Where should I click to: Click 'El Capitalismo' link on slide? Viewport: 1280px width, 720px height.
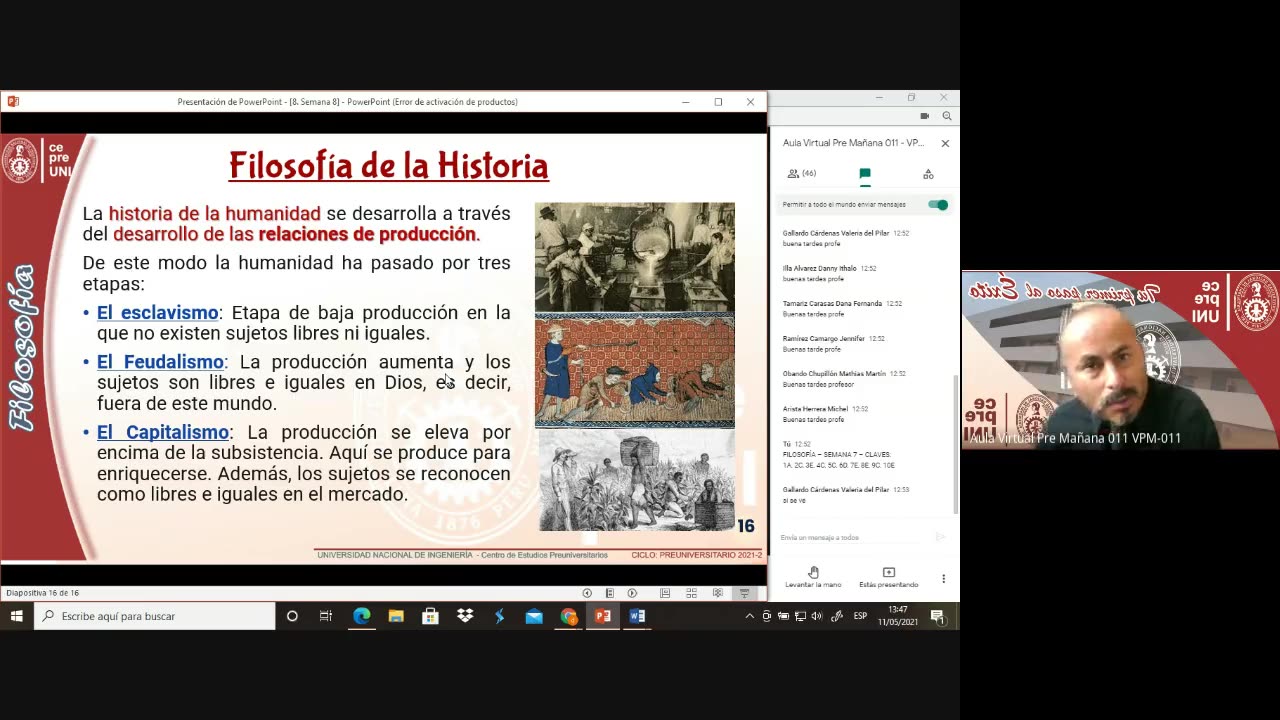[x=163, y=432]
